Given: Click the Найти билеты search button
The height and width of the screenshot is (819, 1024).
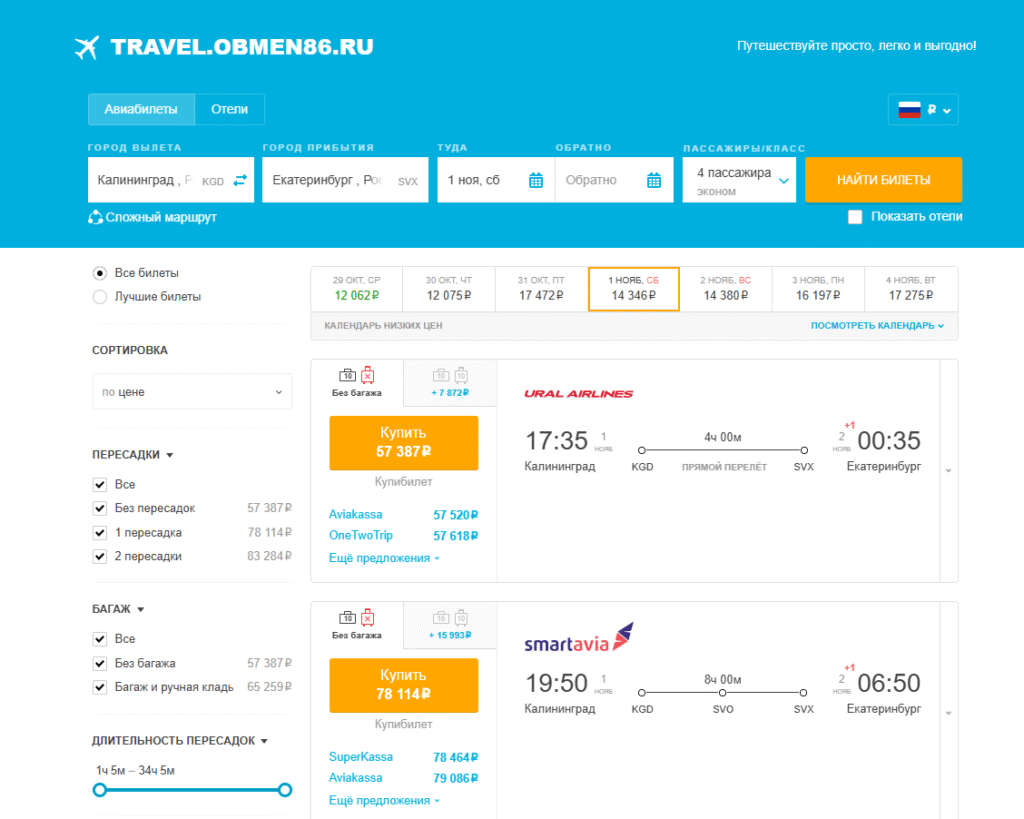Looking at the screenshot, I should click(x=883, y=180).
